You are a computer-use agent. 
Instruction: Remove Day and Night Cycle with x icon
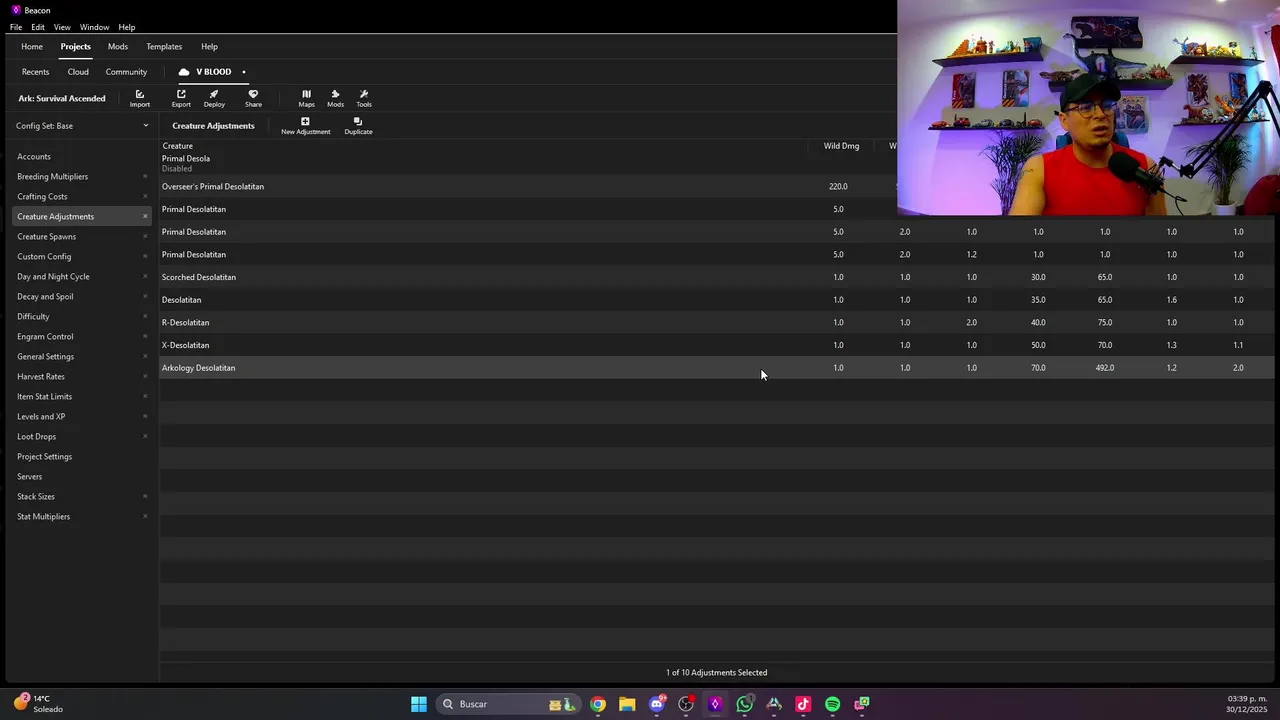[x=145, y=277]
